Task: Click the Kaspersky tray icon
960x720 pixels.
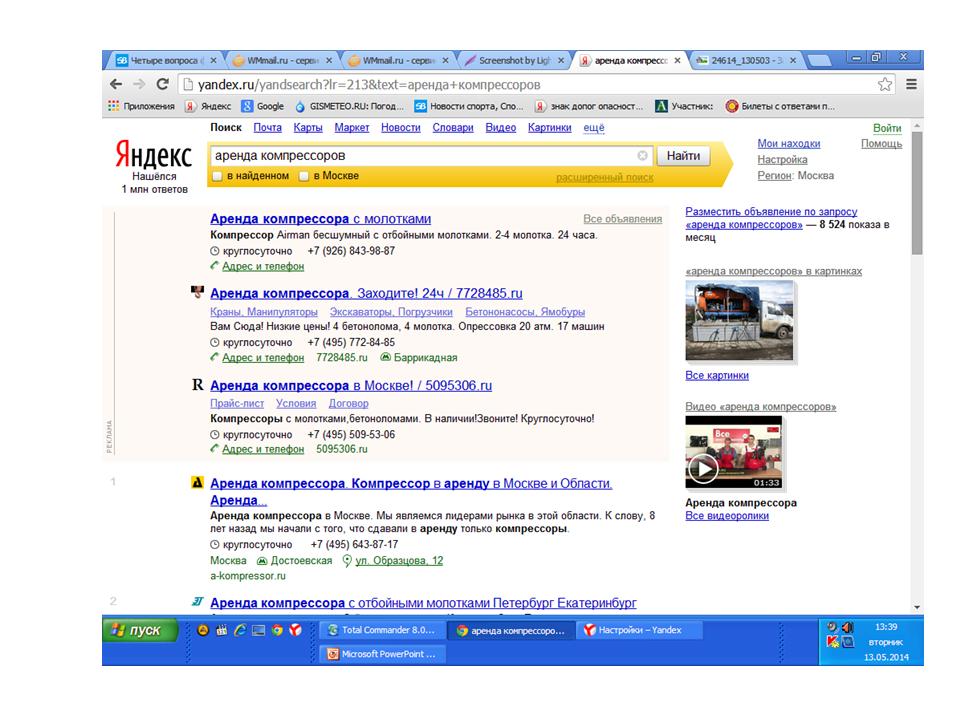Action: 832,642
